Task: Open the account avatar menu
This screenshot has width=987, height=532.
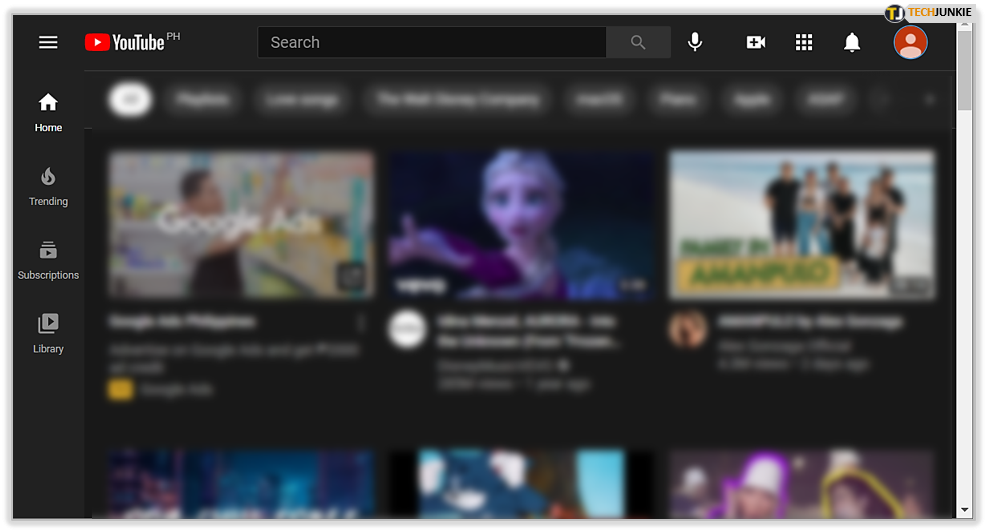Action: [x=910, y=42]
